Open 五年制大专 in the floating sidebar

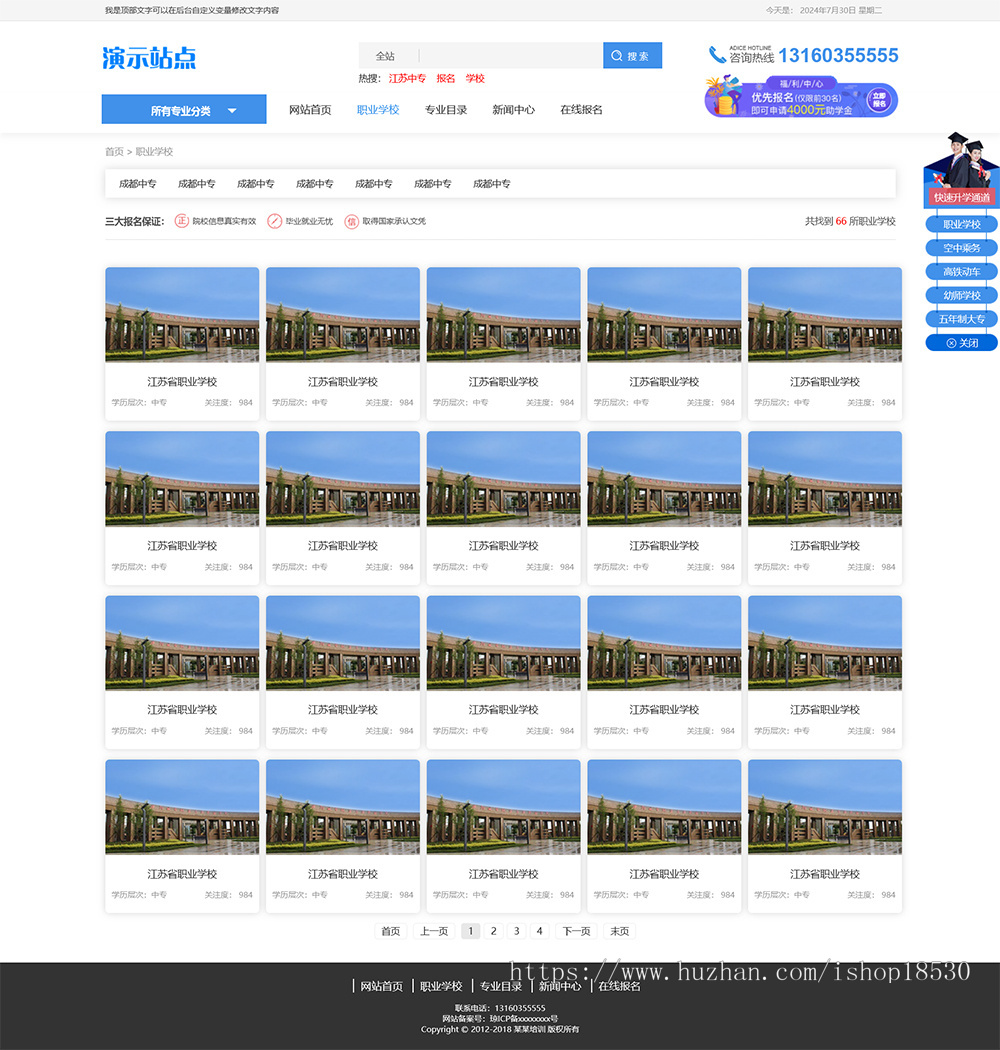pos(961,319)
